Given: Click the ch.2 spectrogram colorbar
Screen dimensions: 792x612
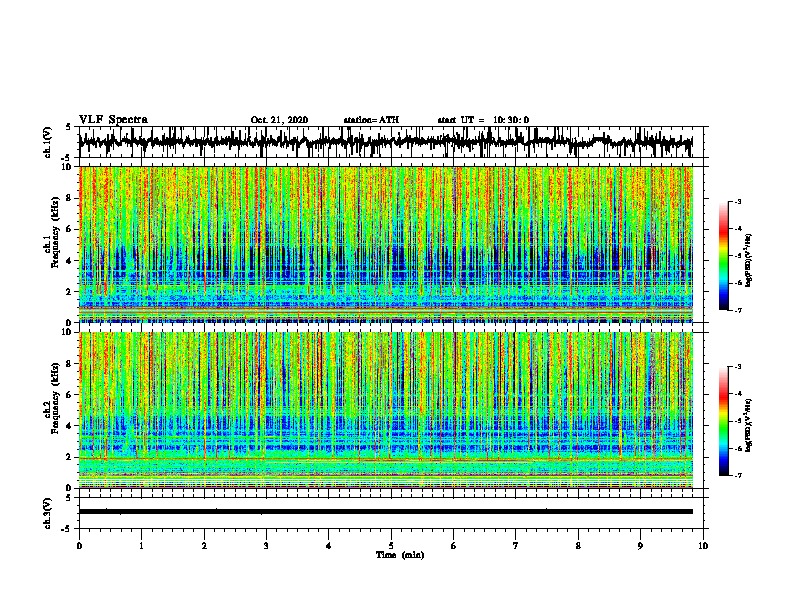Looking at the screenshot, I should point(724,421).
